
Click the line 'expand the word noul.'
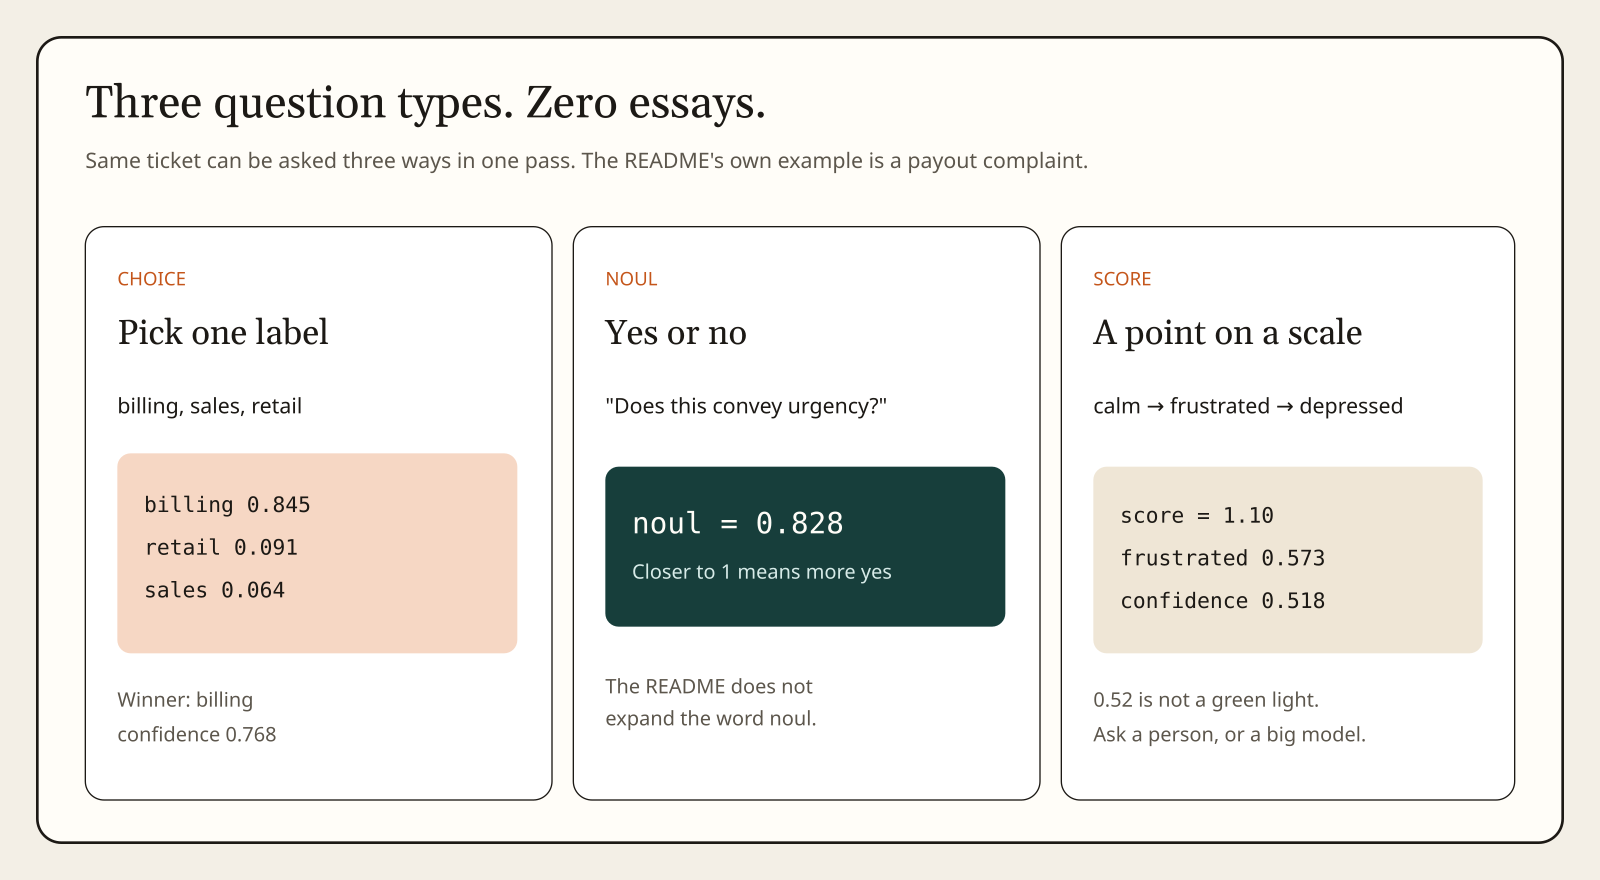point(711,718)
